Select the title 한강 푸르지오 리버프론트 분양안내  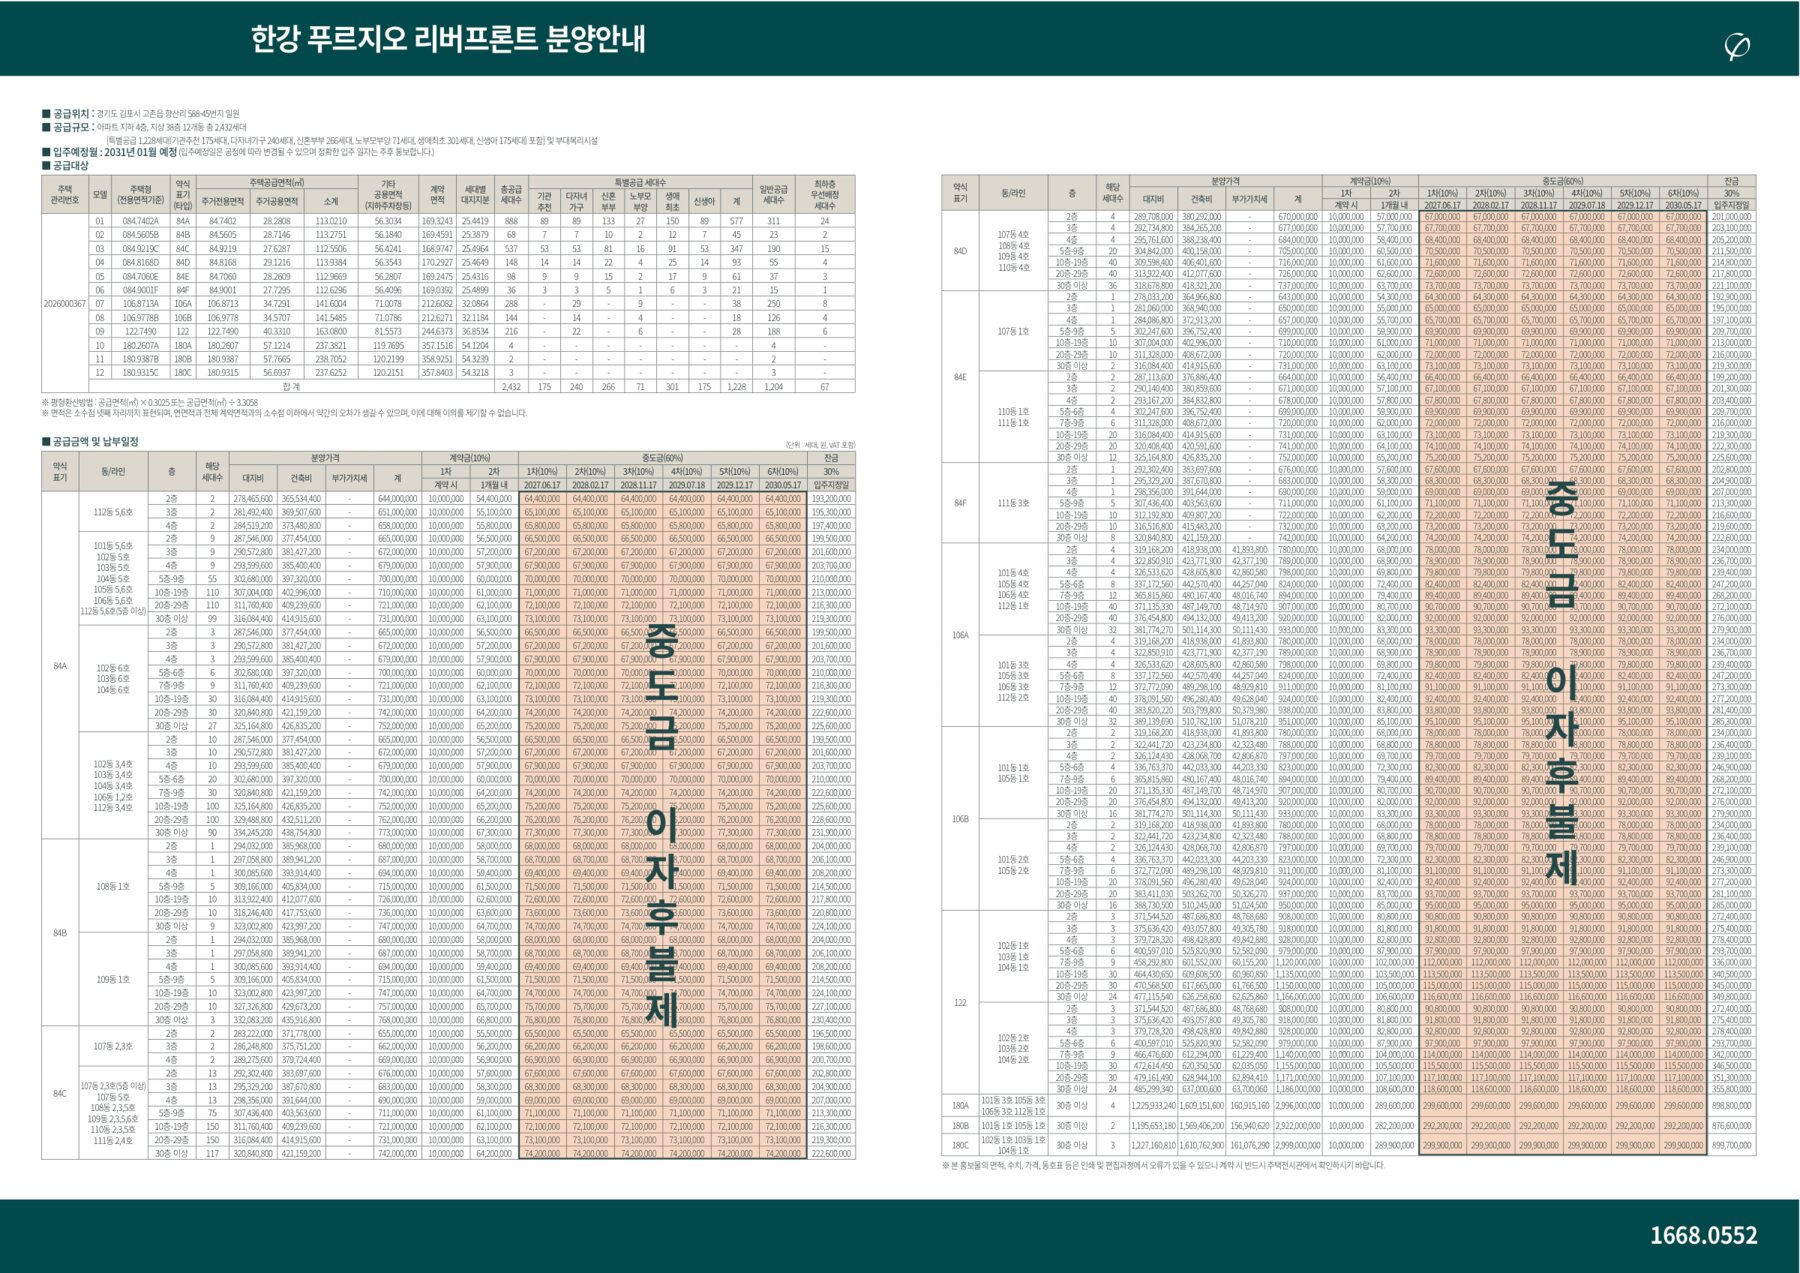coord(449,39)
